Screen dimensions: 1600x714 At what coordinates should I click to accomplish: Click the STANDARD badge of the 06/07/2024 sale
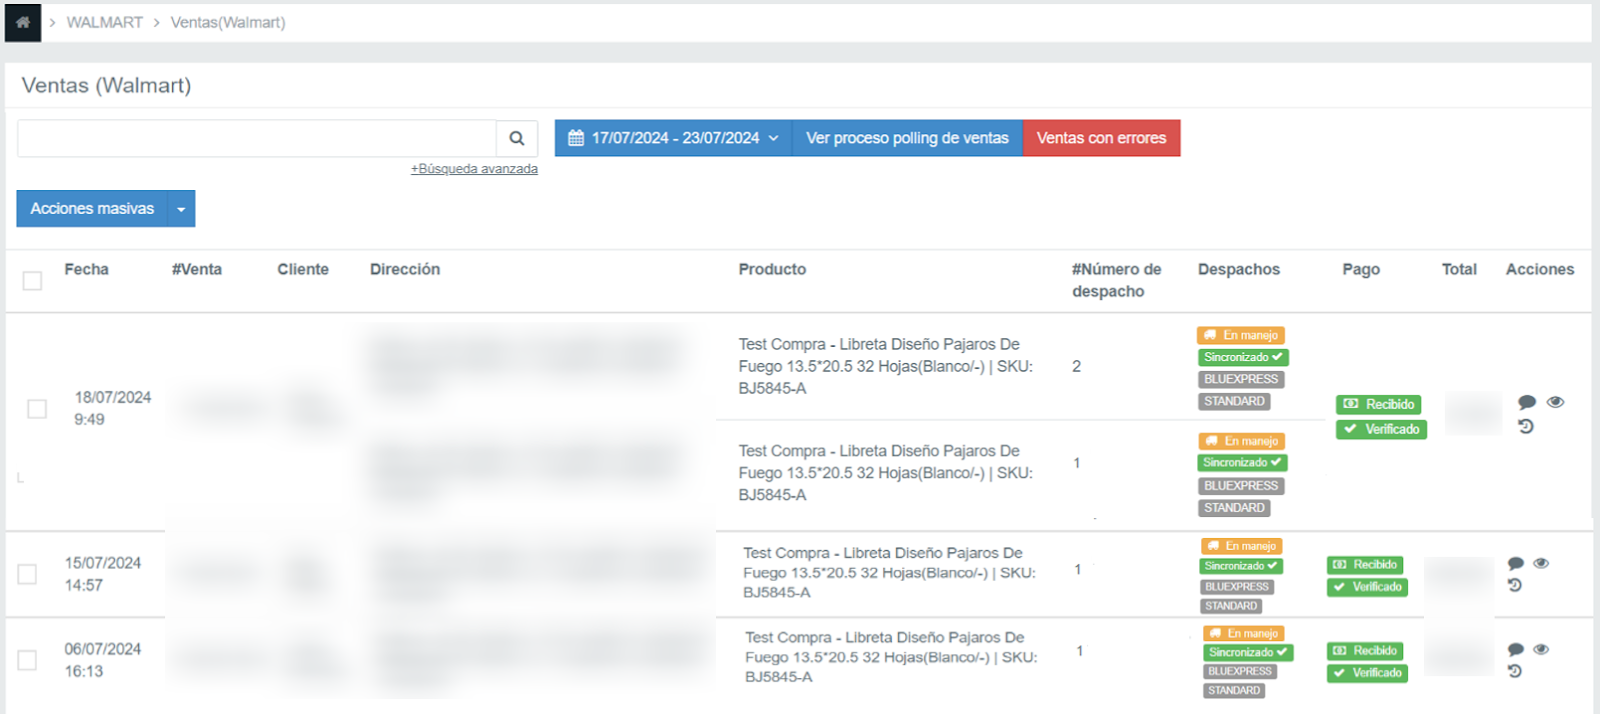click(1234, 690)
